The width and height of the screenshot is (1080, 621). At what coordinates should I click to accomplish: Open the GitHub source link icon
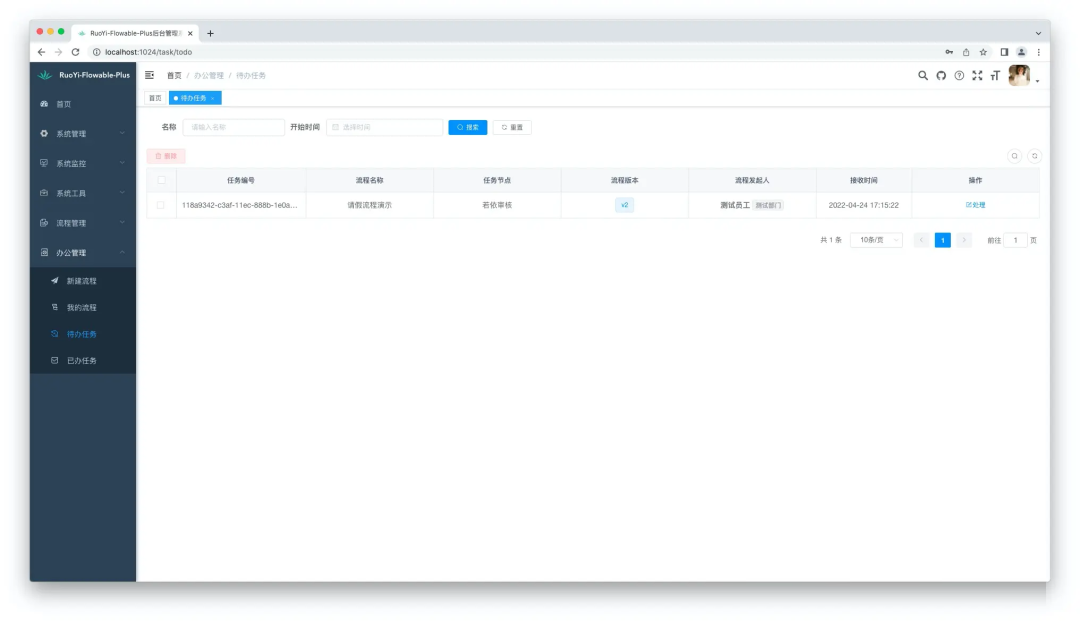point(941,75)
